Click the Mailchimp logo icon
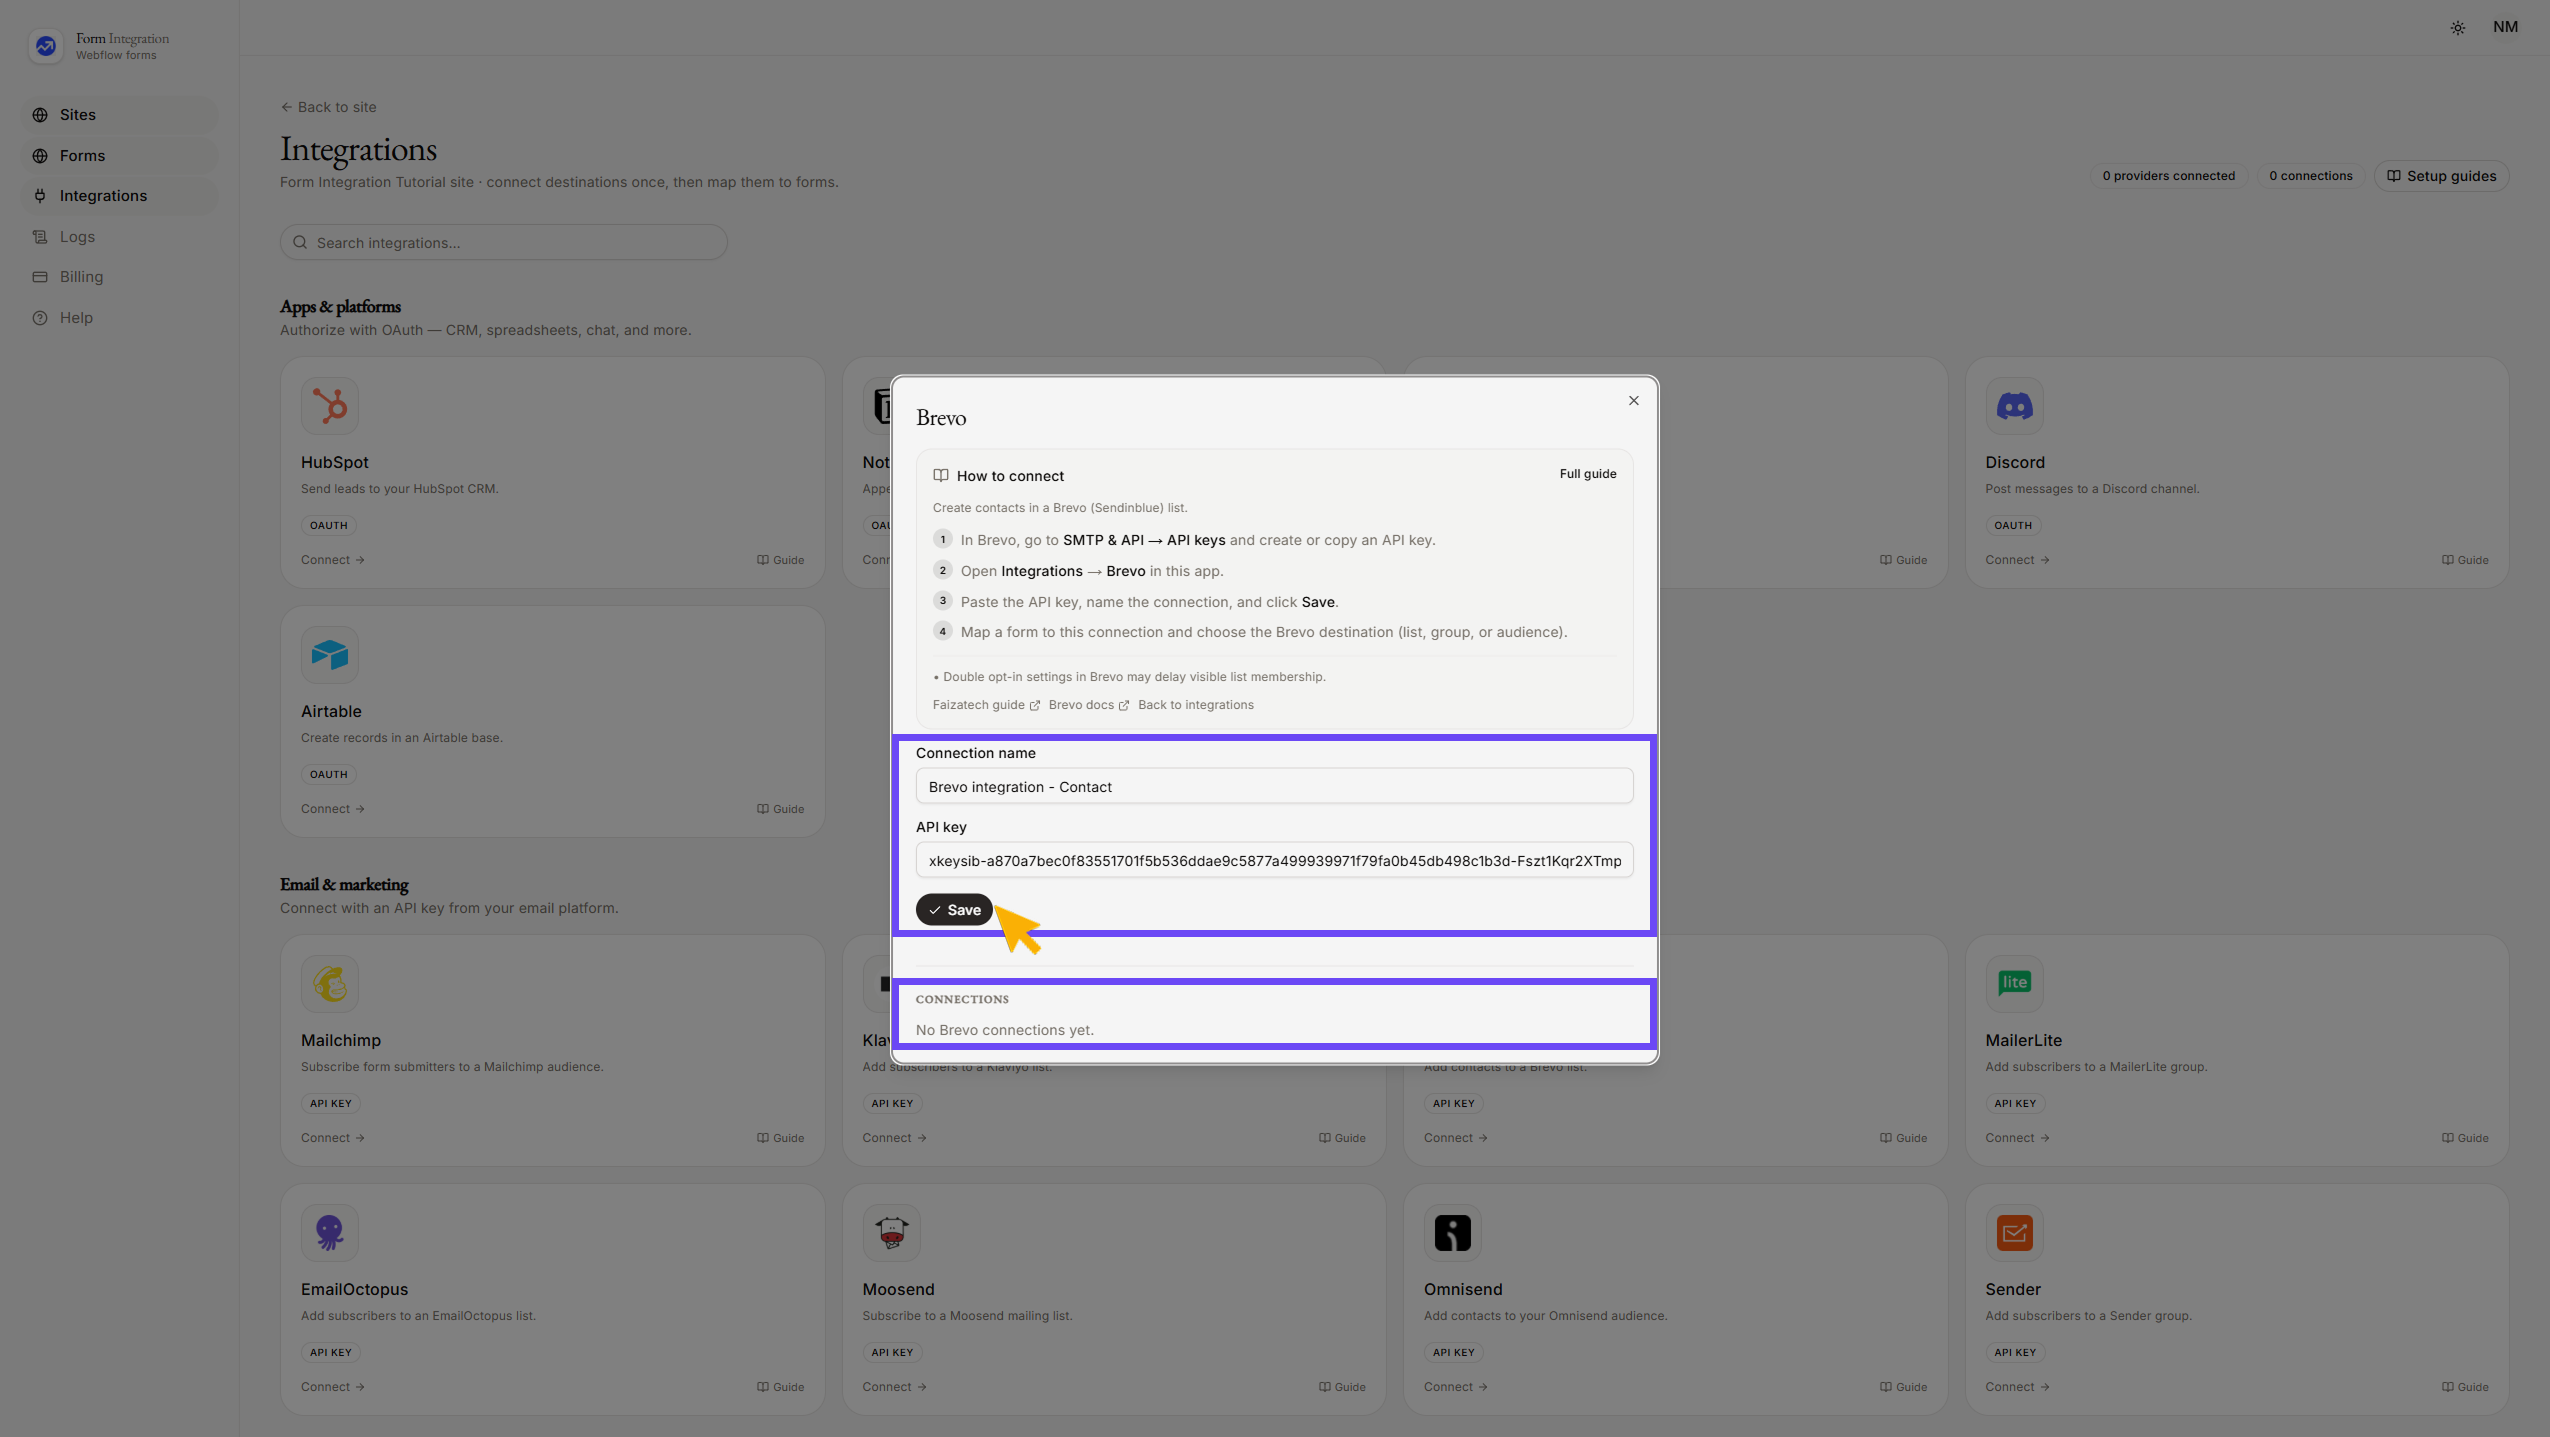 [x=330, y=984]
